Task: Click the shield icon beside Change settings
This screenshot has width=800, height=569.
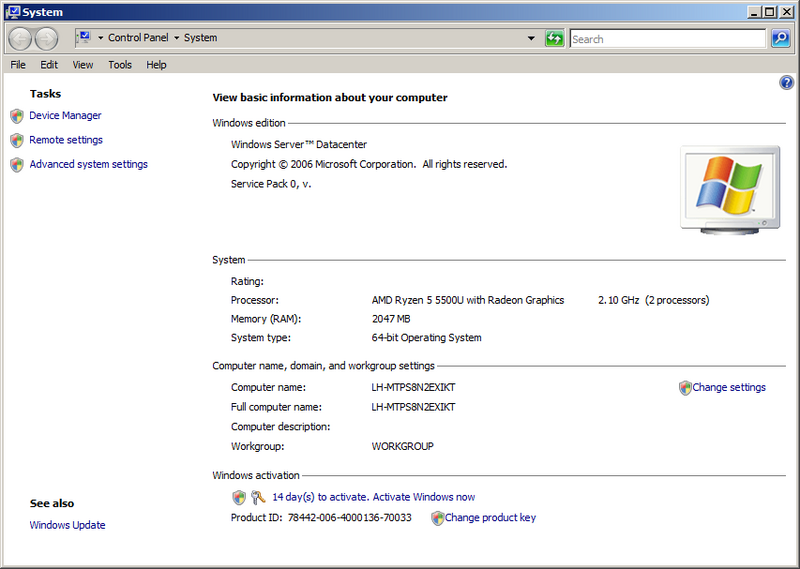Action: click(x=685, y=388)
